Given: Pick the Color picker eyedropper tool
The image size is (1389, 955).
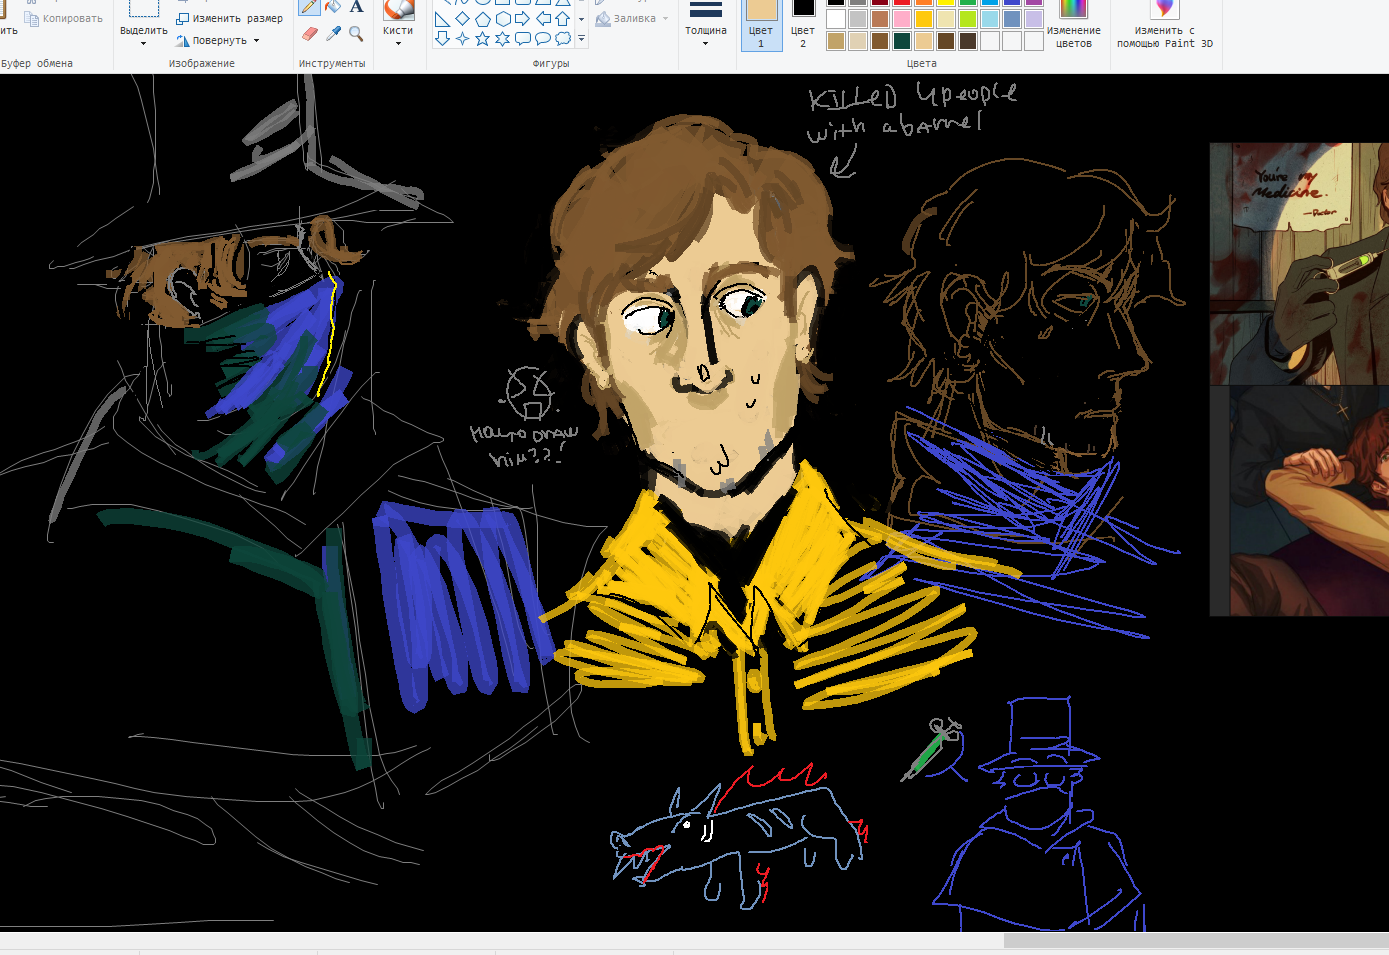Looking at the screenshot, I should 334,33.
